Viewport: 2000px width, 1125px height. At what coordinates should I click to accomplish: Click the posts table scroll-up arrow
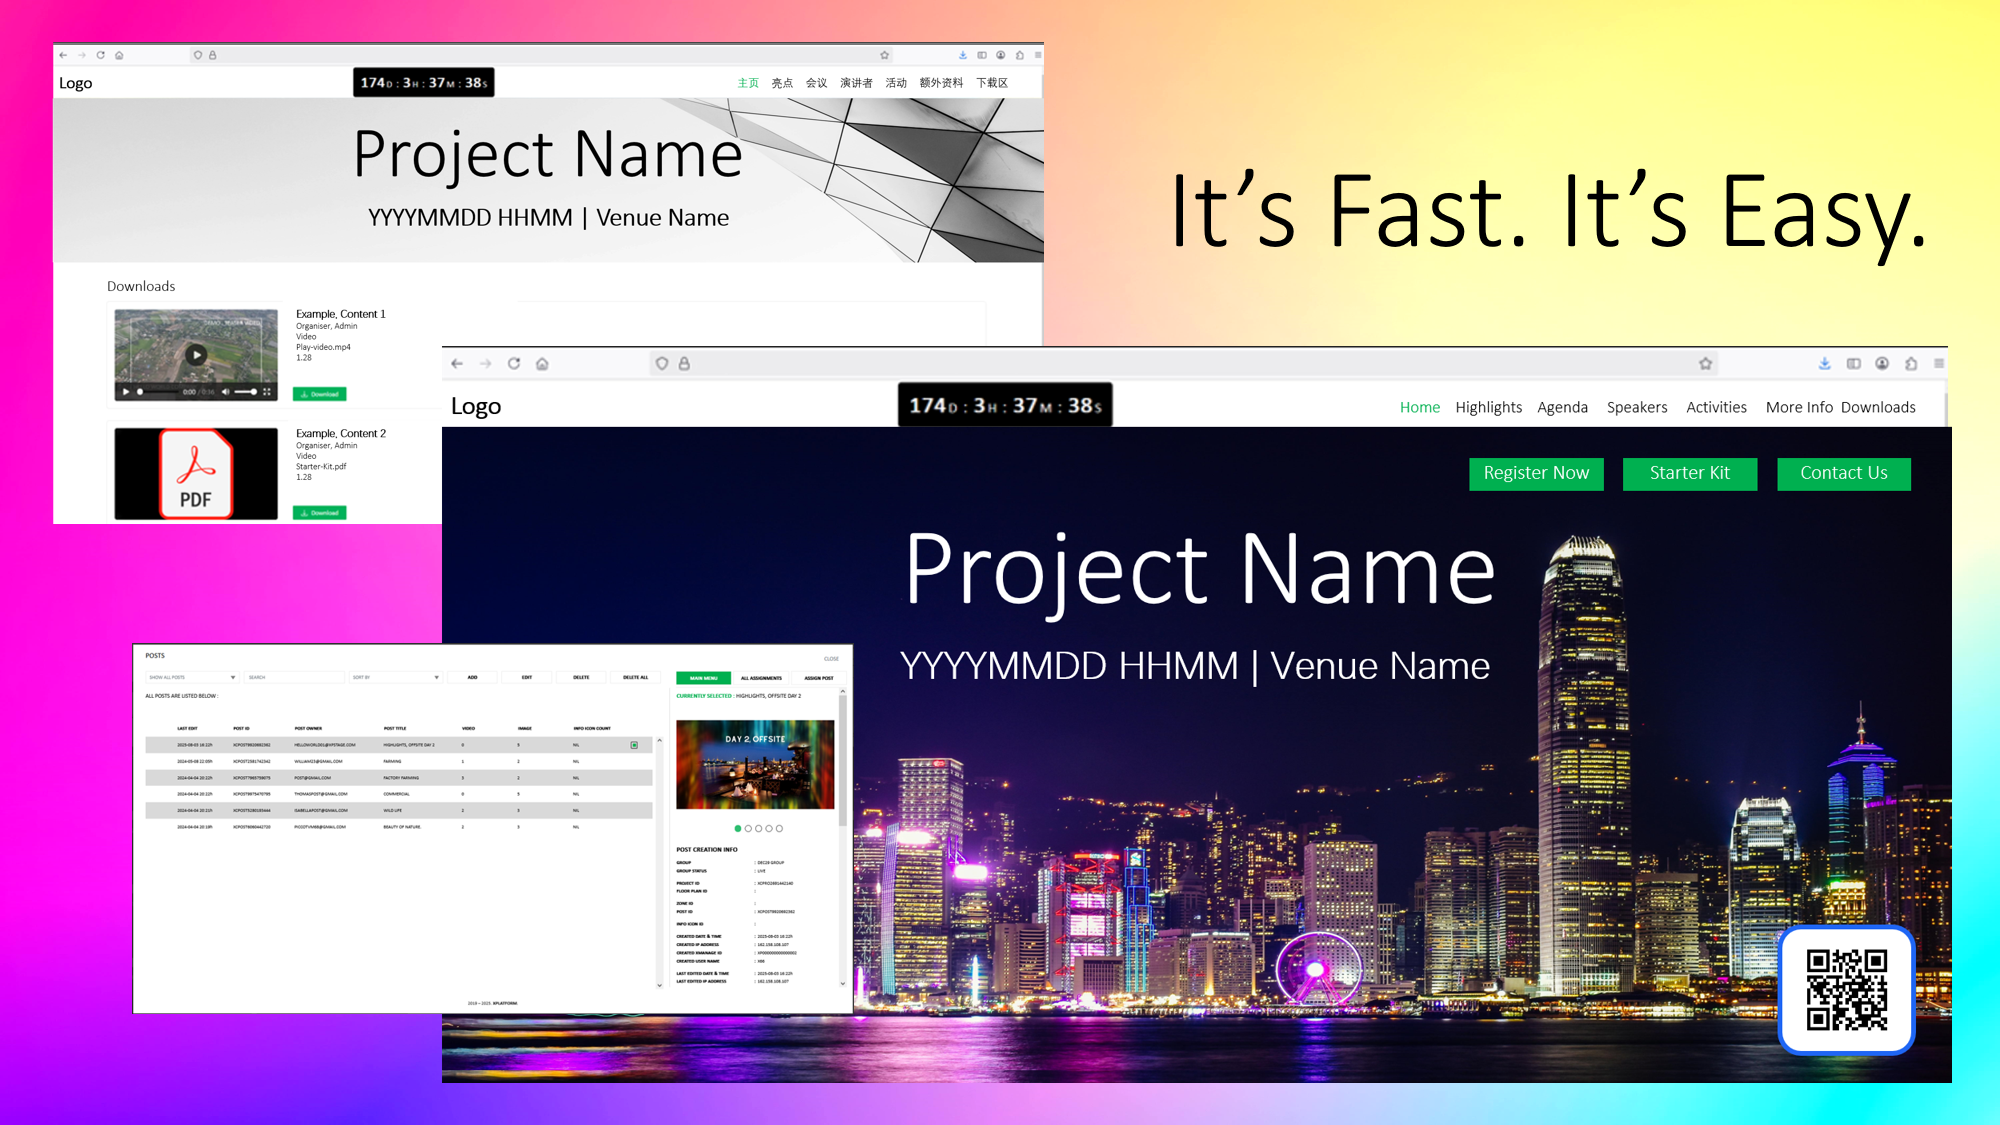(659, 740)
